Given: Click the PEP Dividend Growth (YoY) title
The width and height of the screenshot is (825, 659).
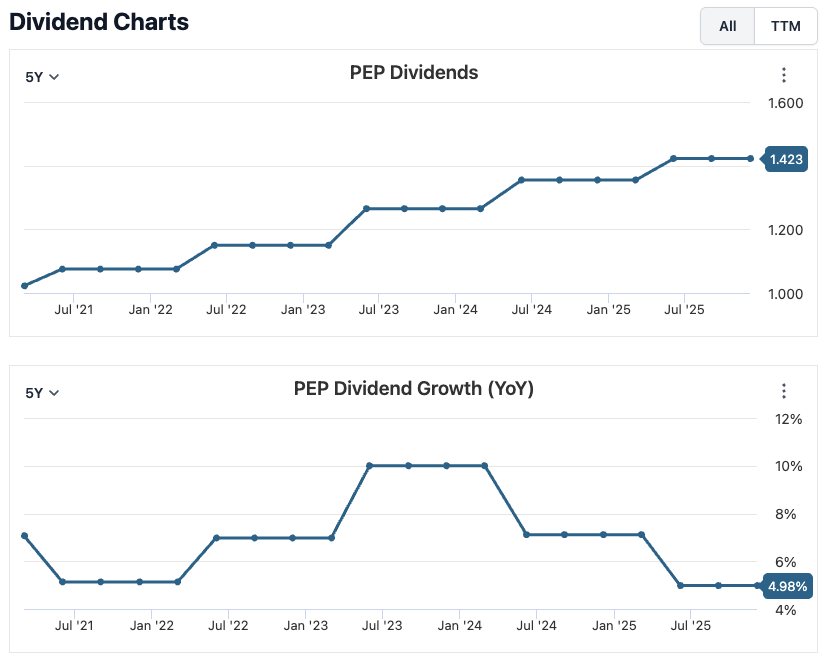Looking at the screenshot, I should click(413, 389).
